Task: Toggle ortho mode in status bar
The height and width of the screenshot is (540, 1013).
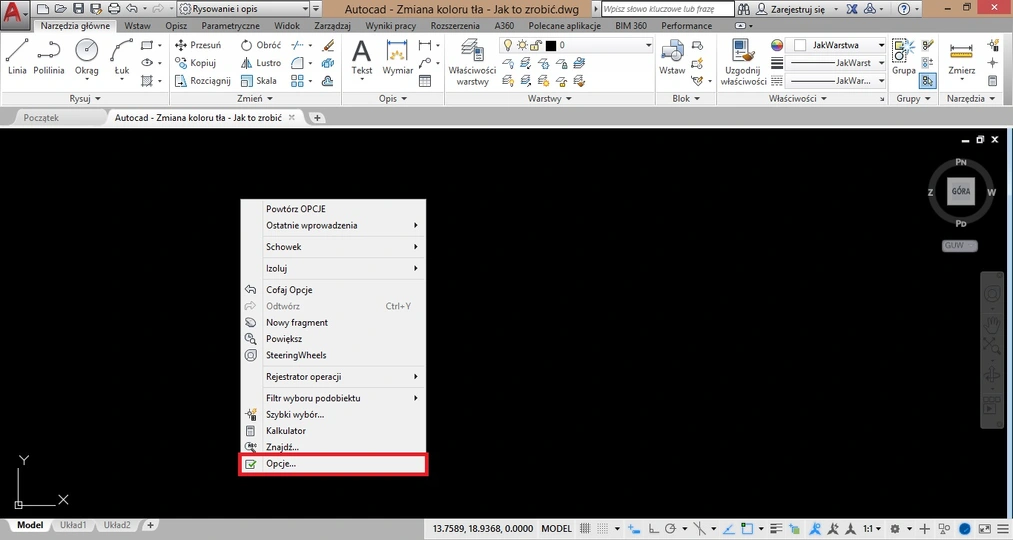Action: tap(652, 528)
